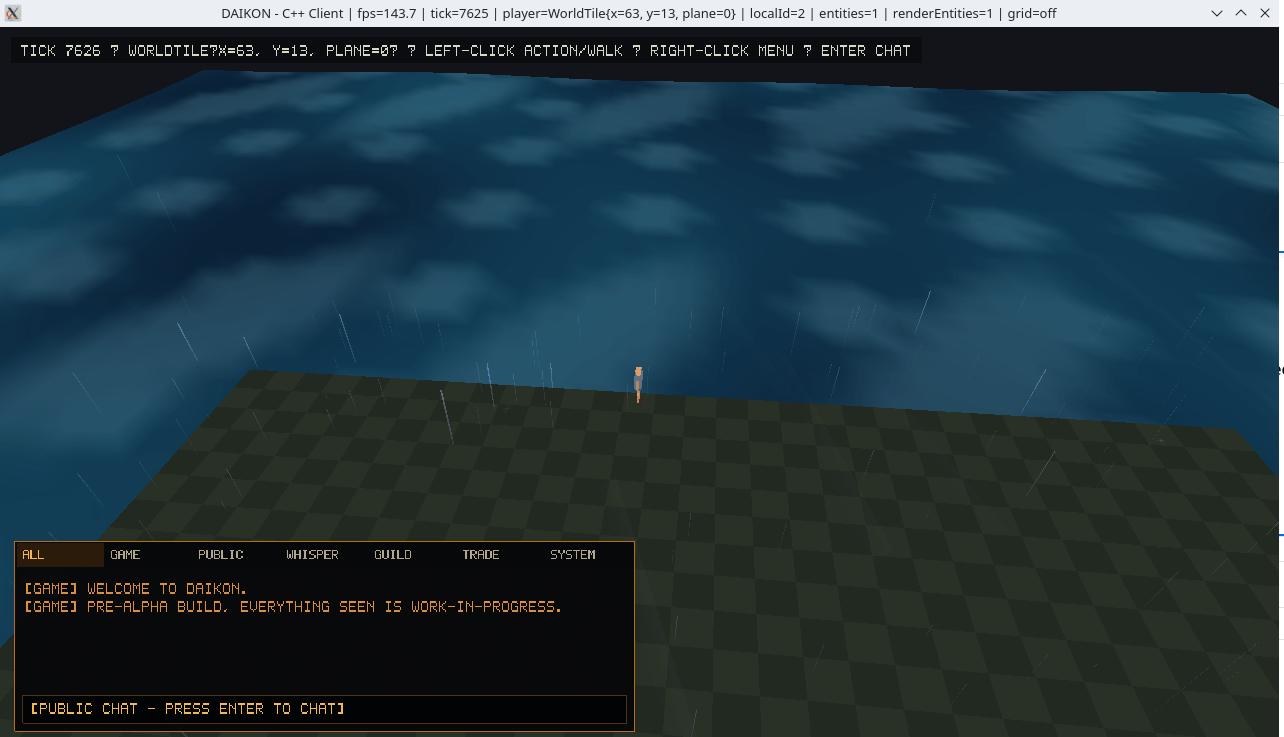Click the X11 window menu icon
The width and height of the screenshot is (1284, 737).
tap(13, 13)
